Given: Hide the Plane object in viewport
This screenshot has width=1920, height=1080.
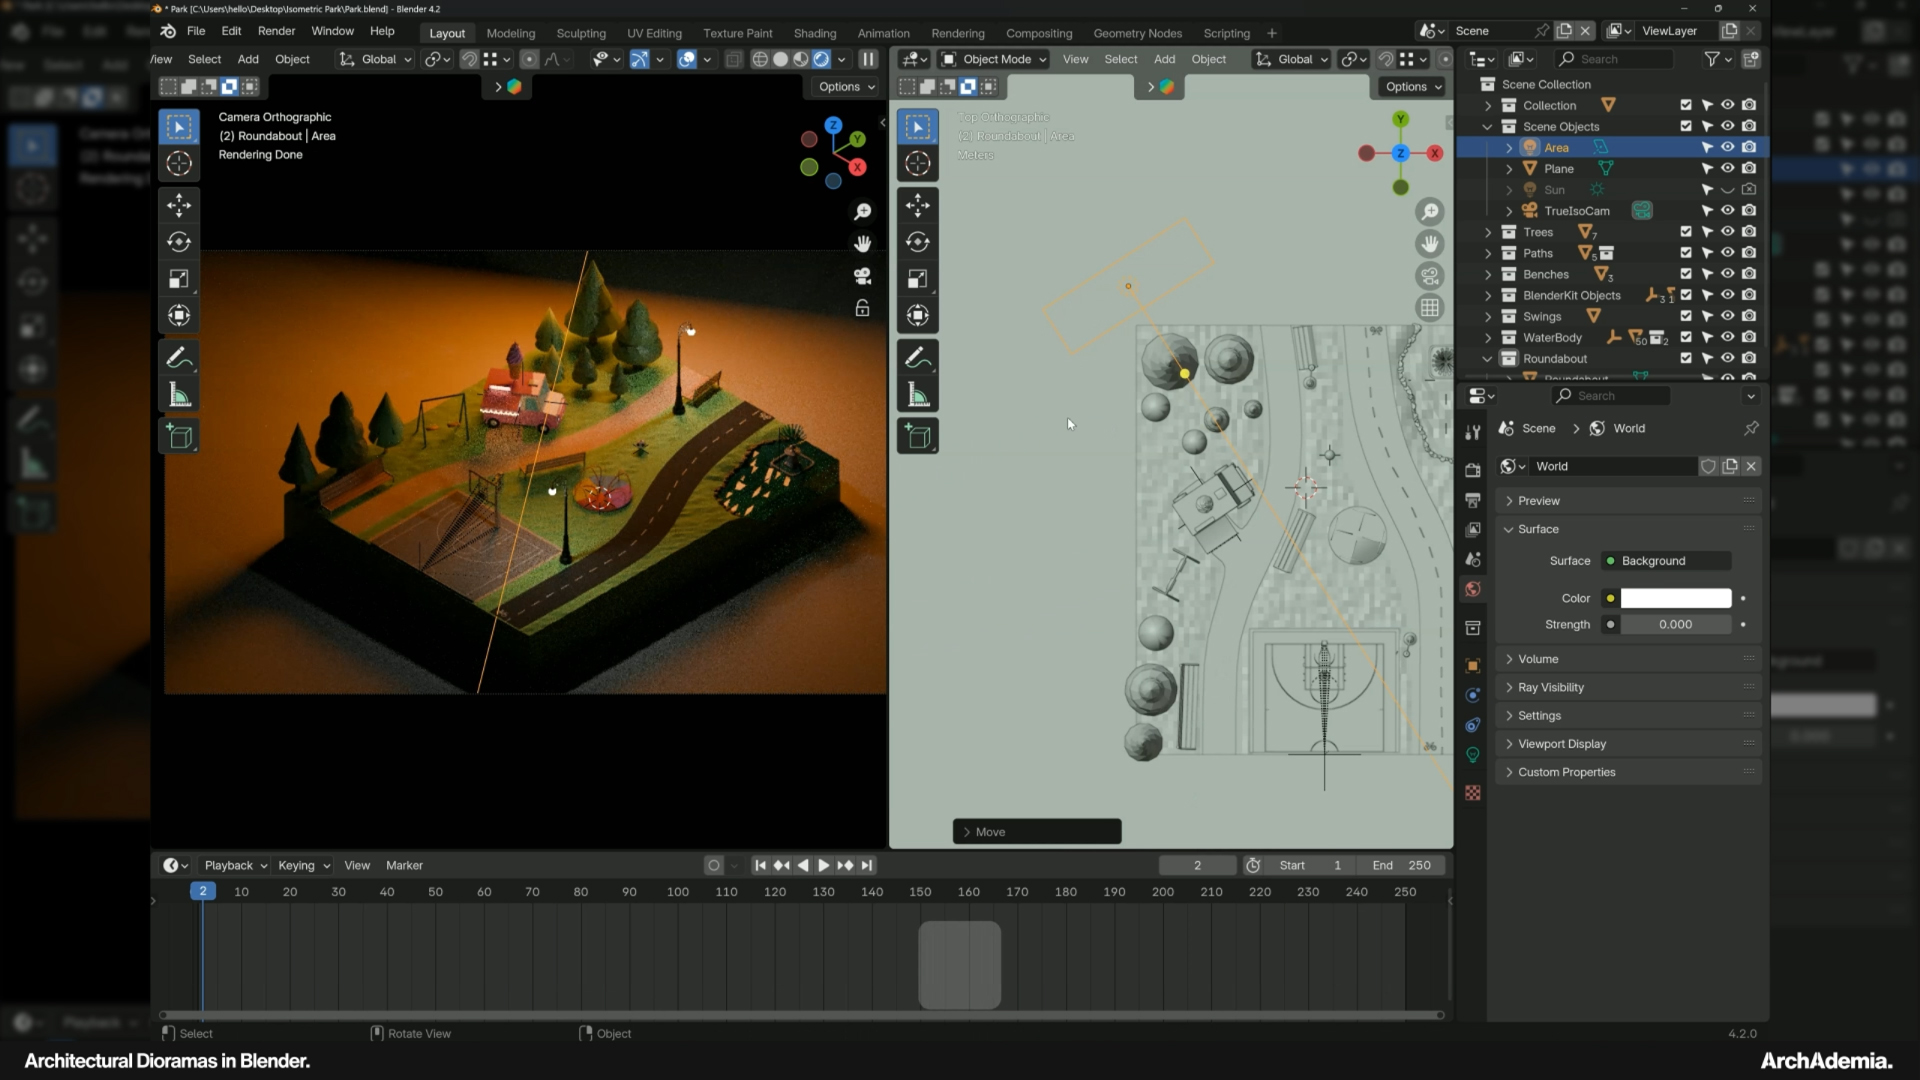Looking at the screenshot, I should (x=1727, y=168).
